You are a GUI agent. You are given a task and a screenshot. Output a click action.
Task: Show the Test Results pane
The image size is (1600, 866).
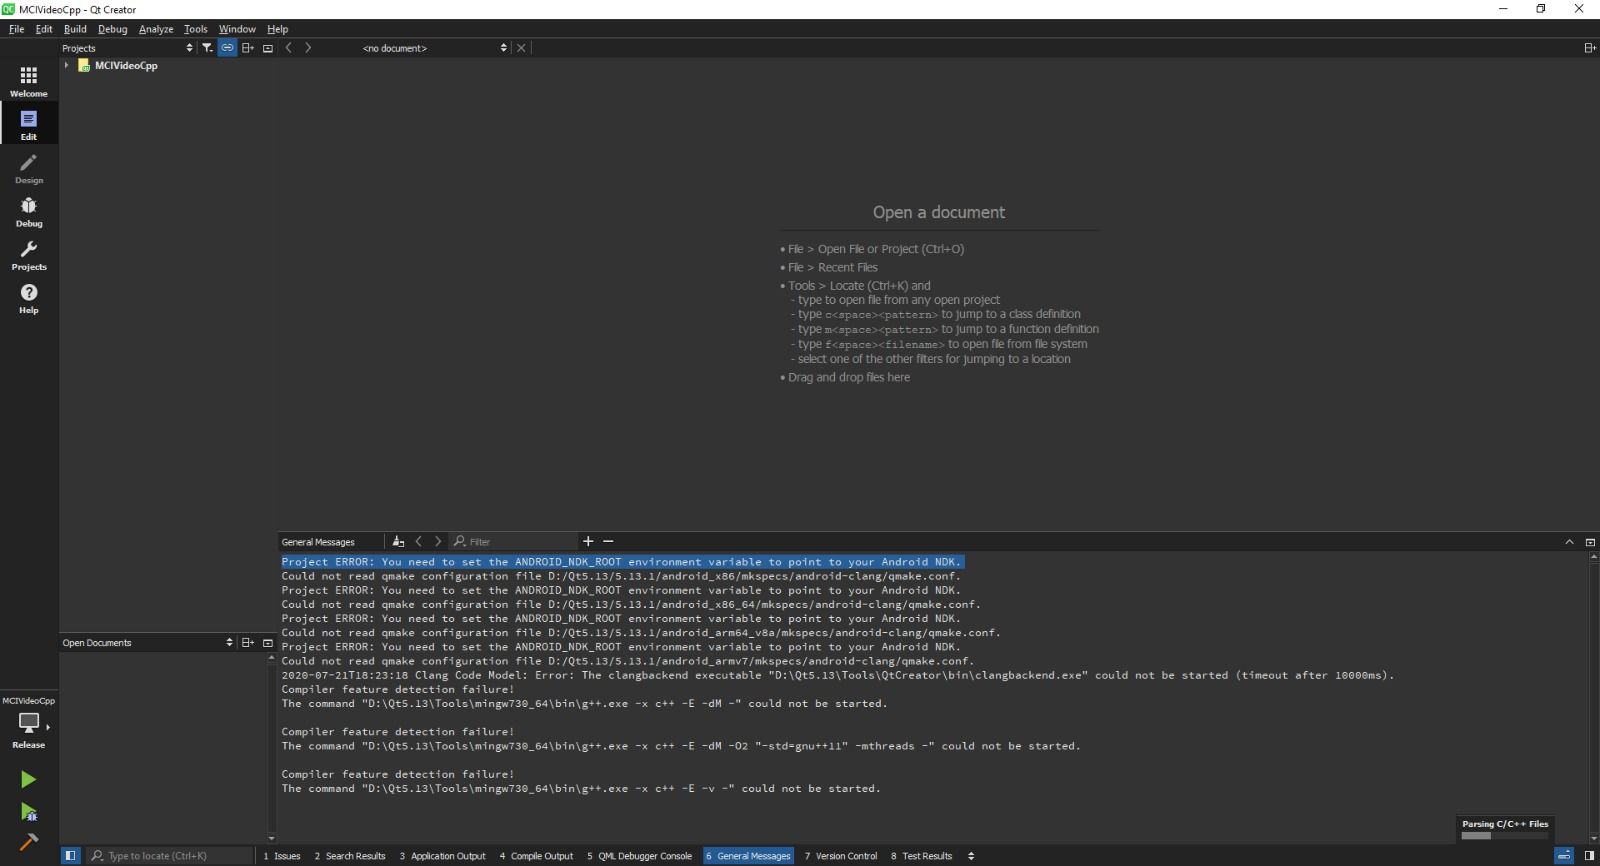click(x=922, y=856)
